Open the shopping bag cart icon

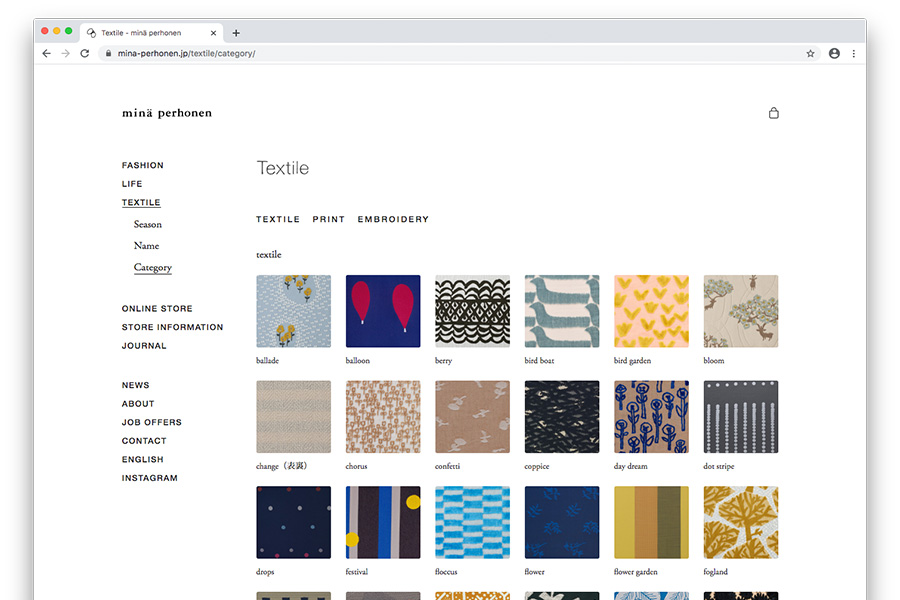pyautogui.click(x=774, y=113)
